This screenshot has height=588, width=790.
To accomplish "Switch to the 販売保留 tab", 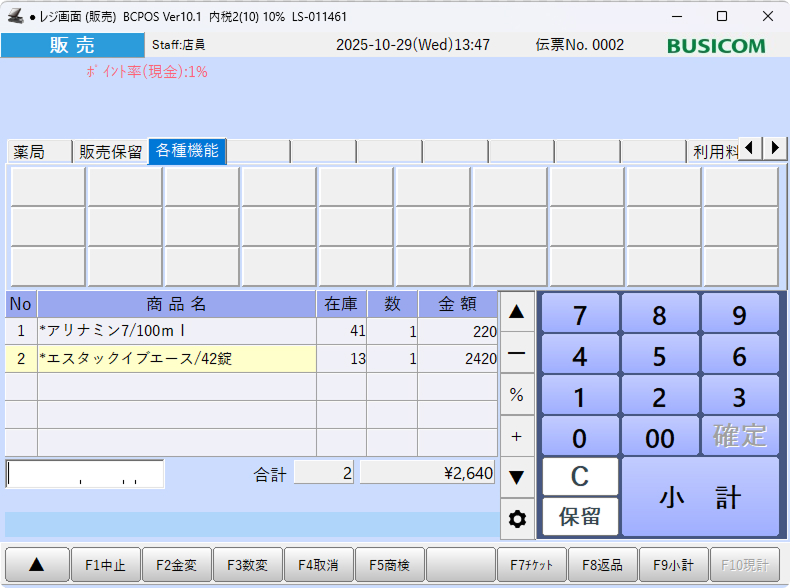I will 110,152.
